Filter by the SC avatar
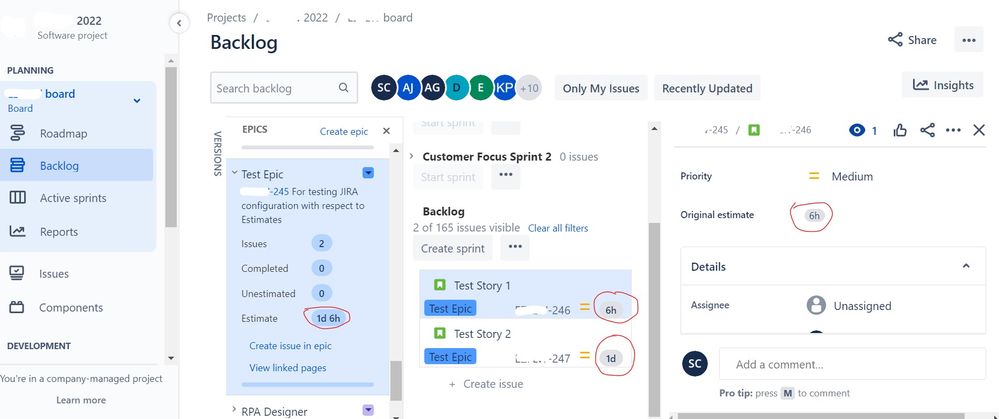This screenshot has width=999, height=419. [x=384, y=88]
